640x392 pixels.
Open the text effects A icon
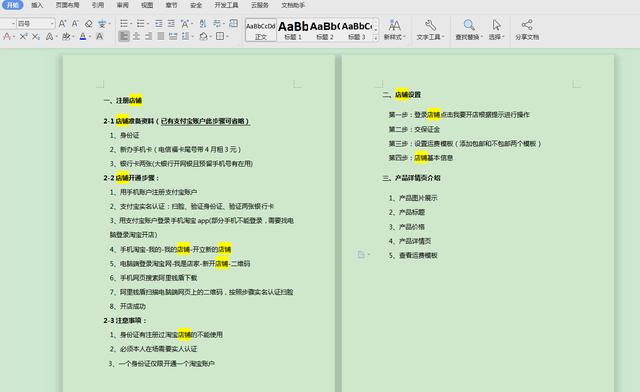click(x=7, y=36)
